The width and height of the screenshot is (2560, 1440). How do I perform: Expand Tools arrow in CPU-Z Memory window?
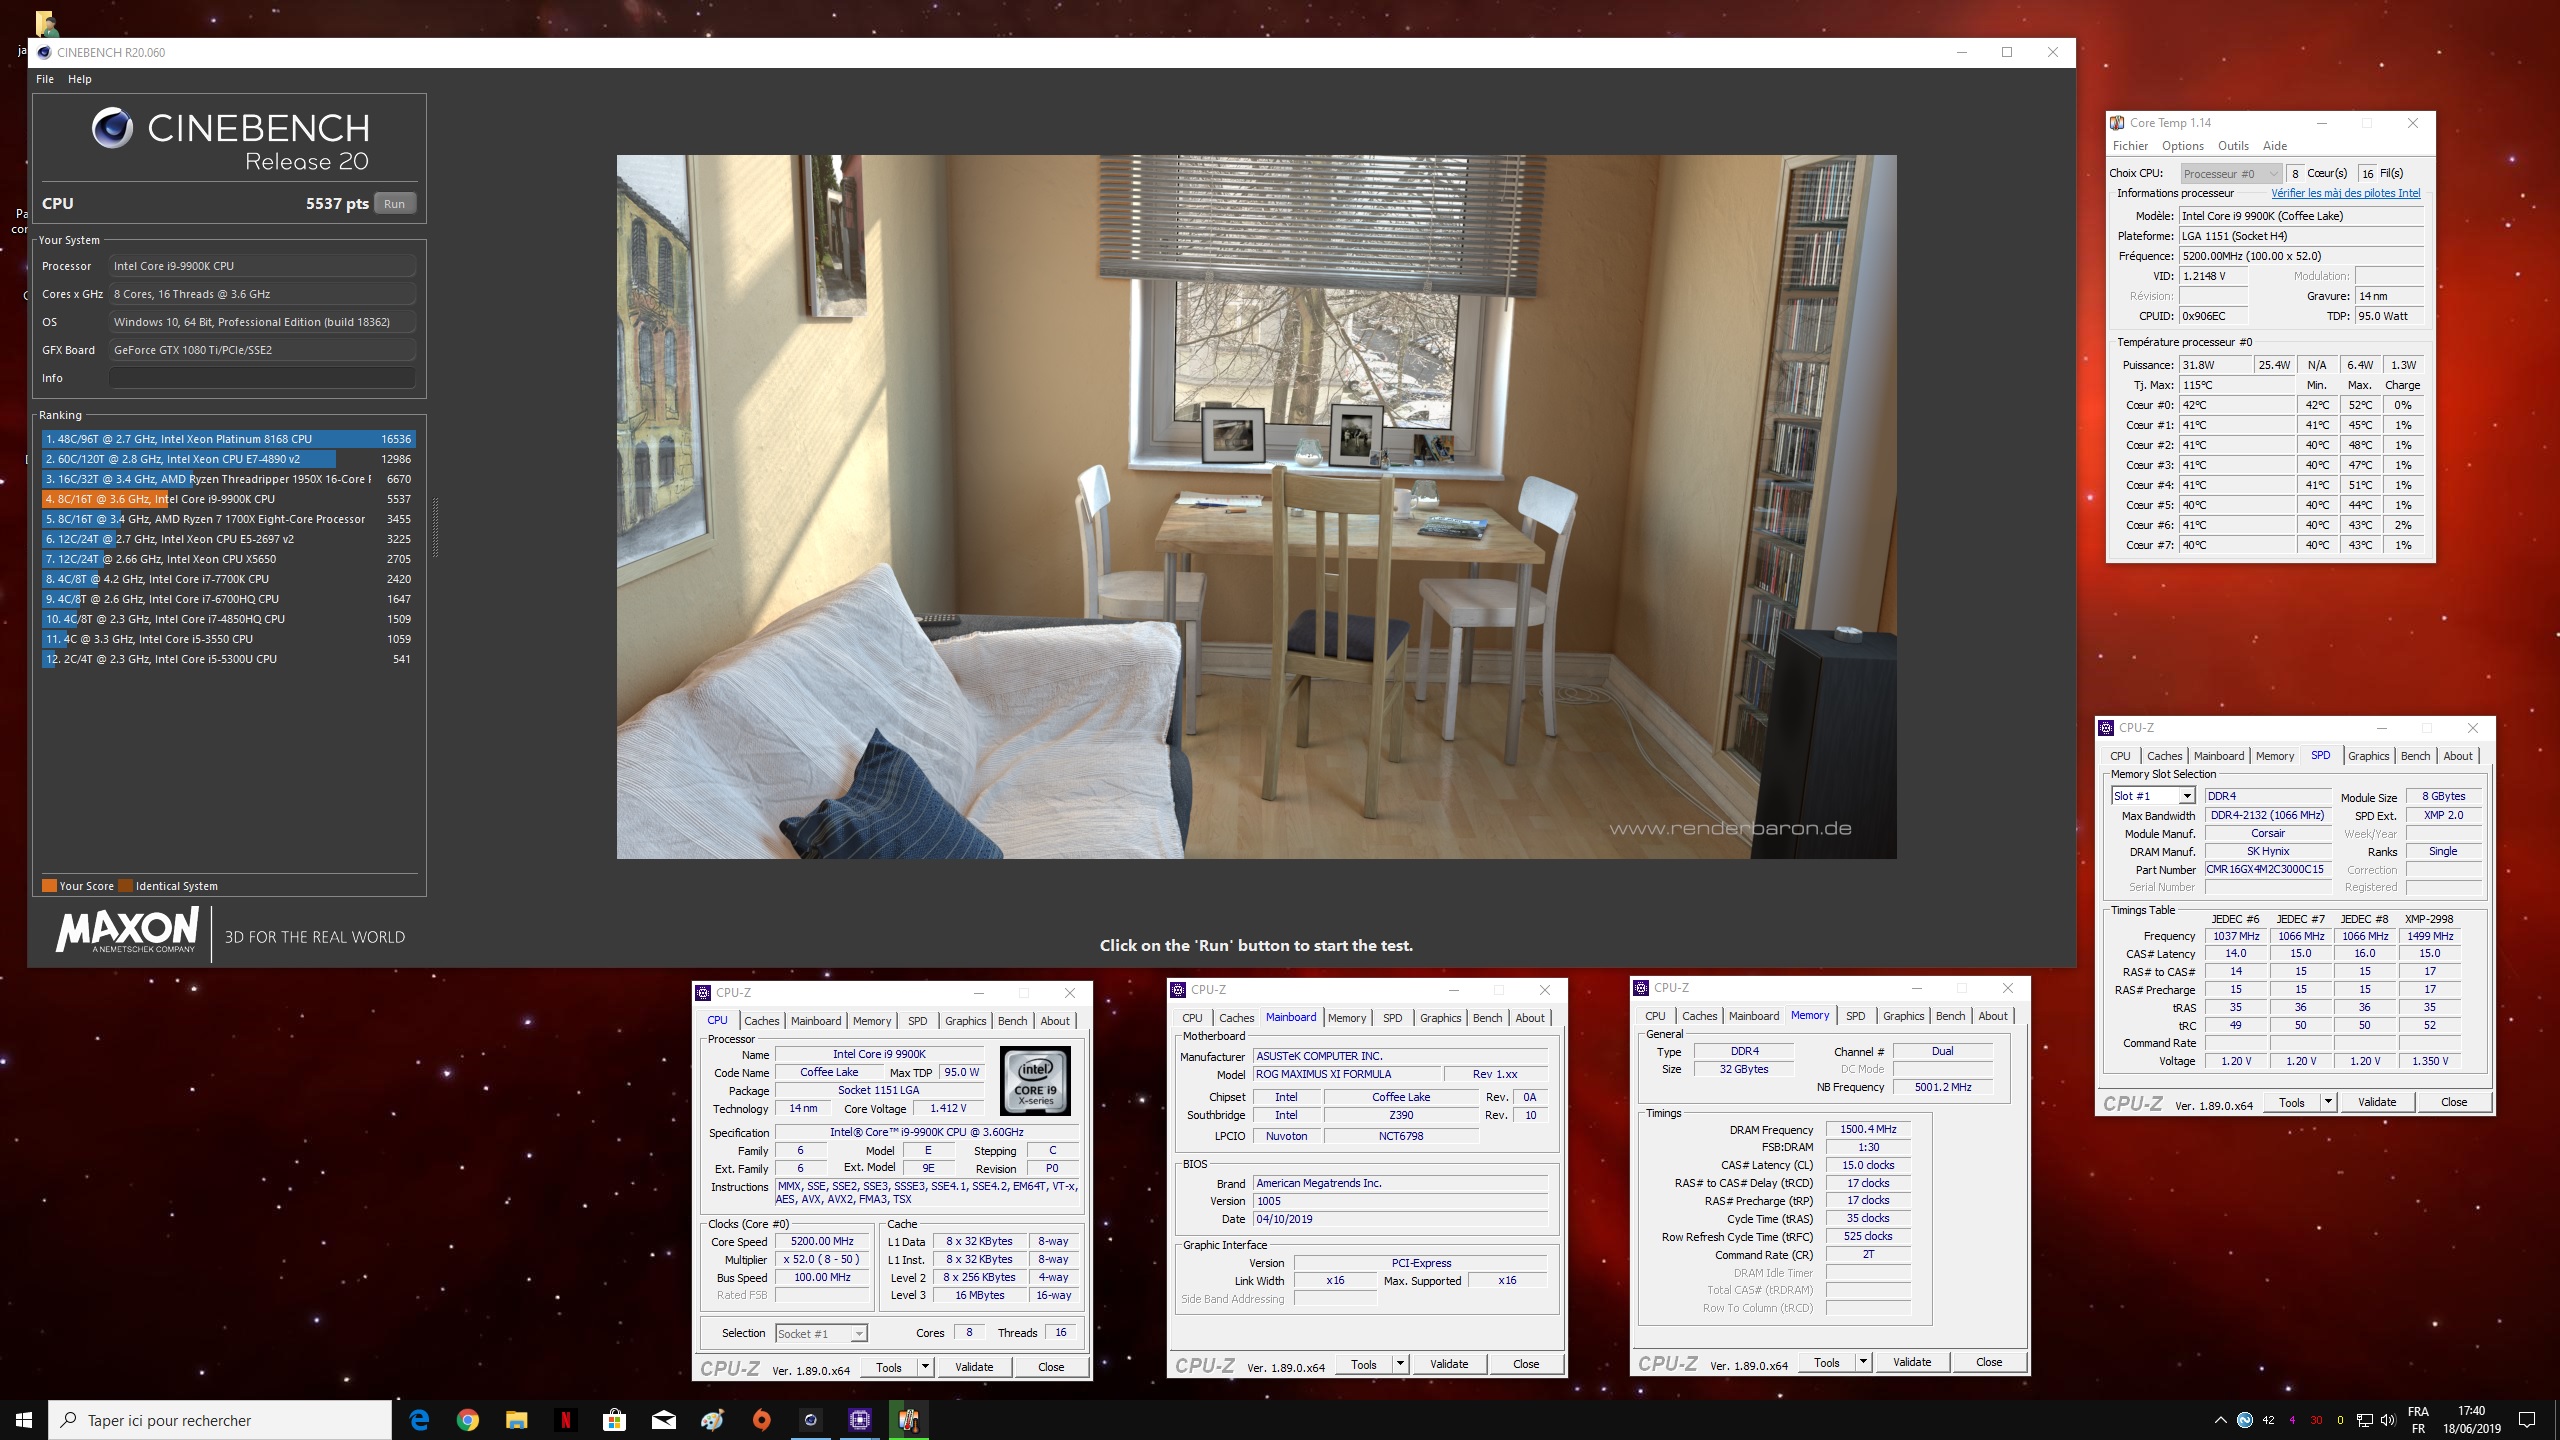[x=1863, y=1362]
